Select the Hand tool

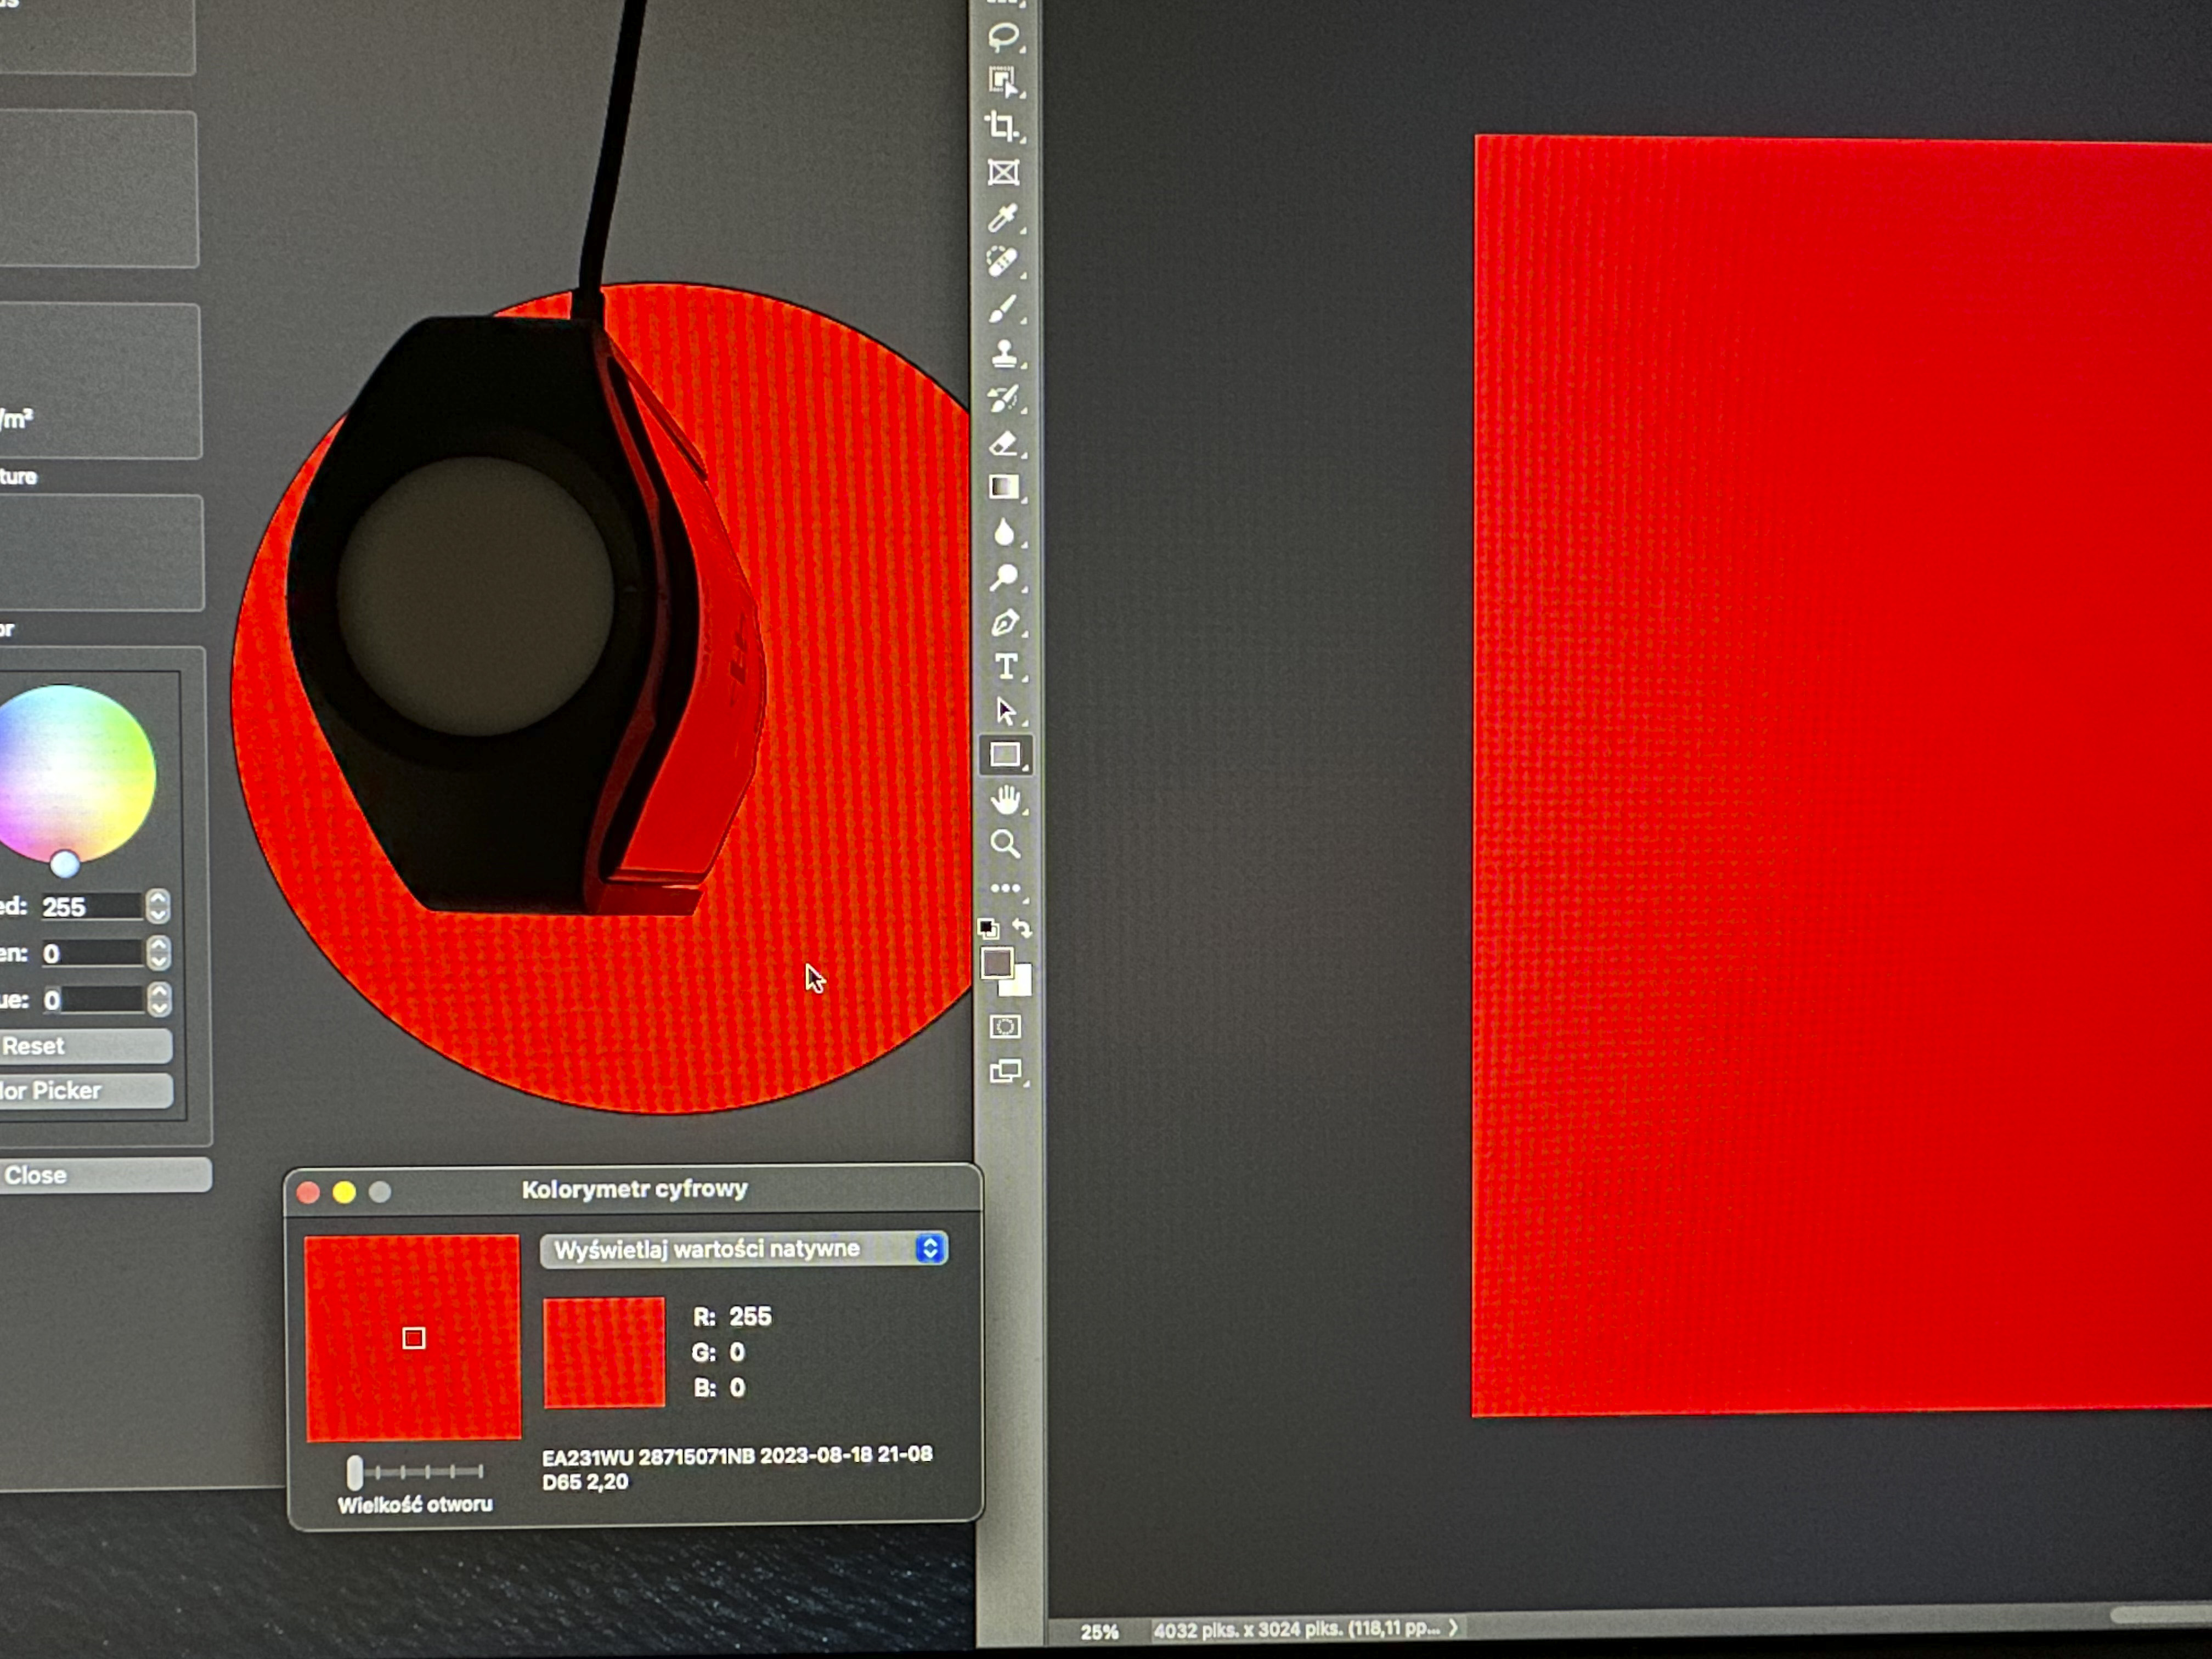point(1005,800)
